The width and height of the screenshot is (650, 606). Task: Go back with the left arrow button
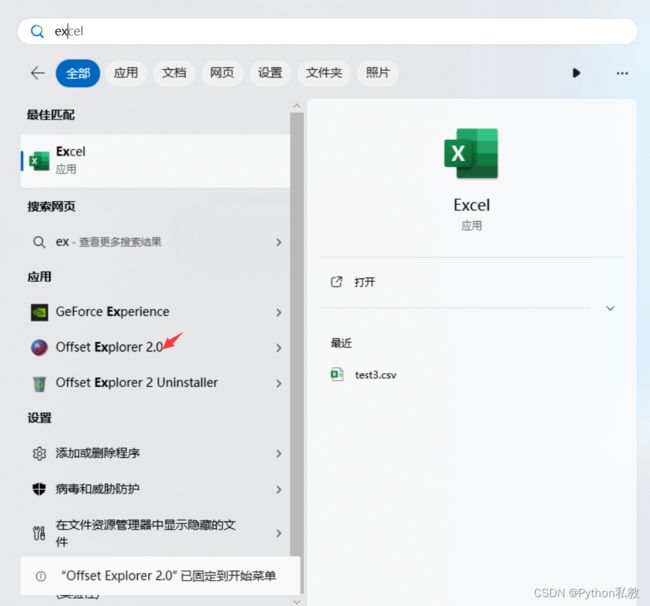click(x=38, y=73)
